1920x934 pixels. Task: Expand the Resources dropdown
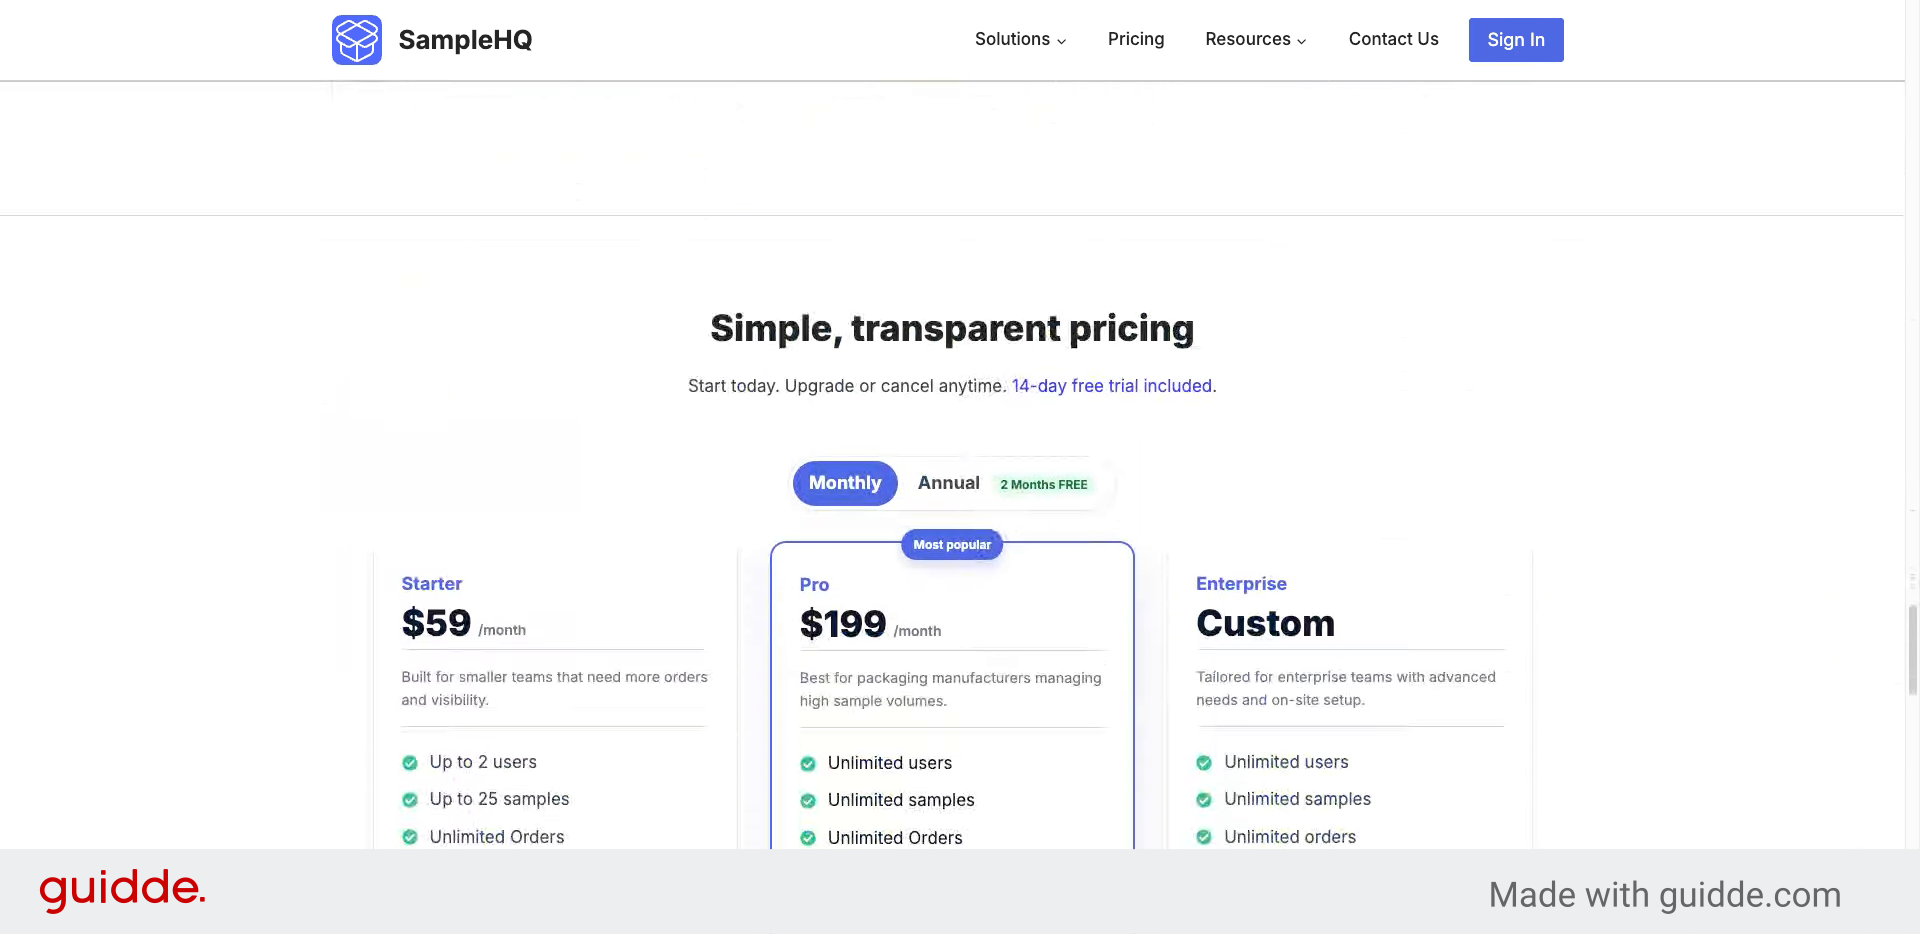[1255, 39]
